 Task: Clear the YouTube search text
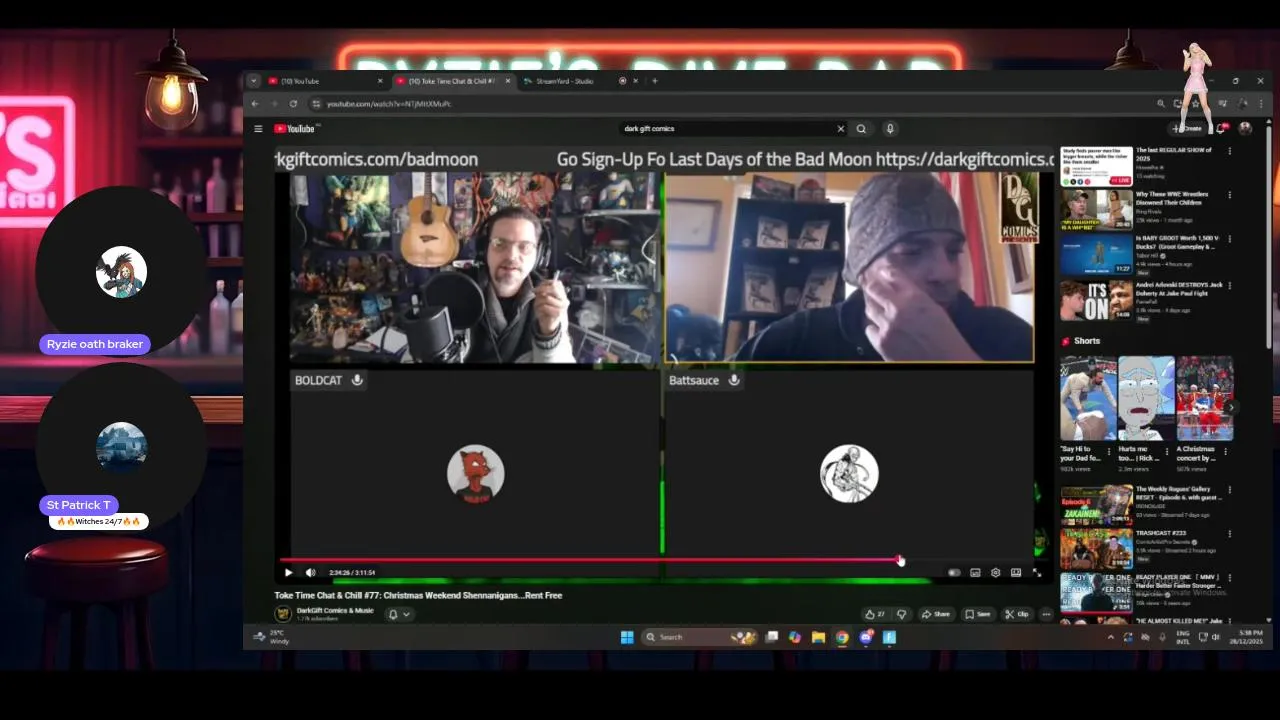(840, 128)
